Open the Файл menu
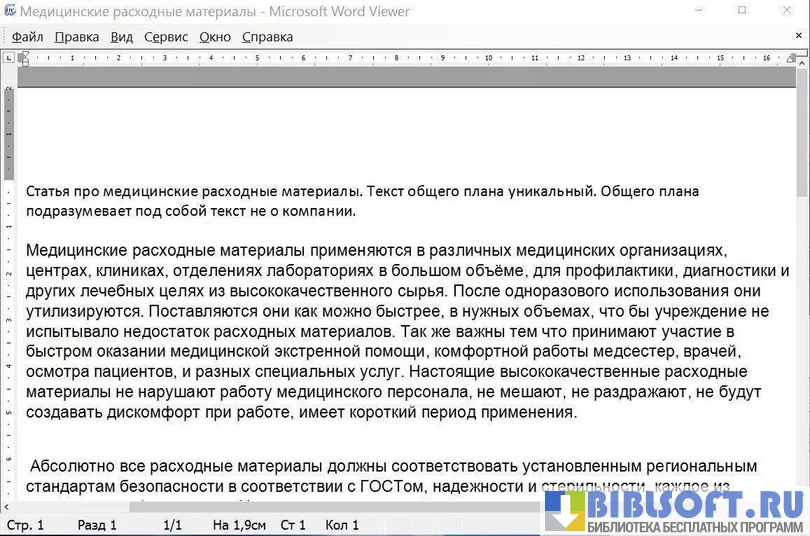 [x=27, y=37]
